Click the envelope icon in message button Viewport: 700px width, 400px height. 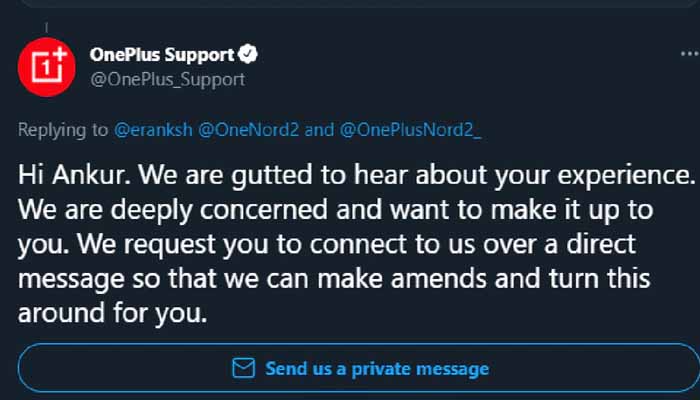click(x=244, y=368)
